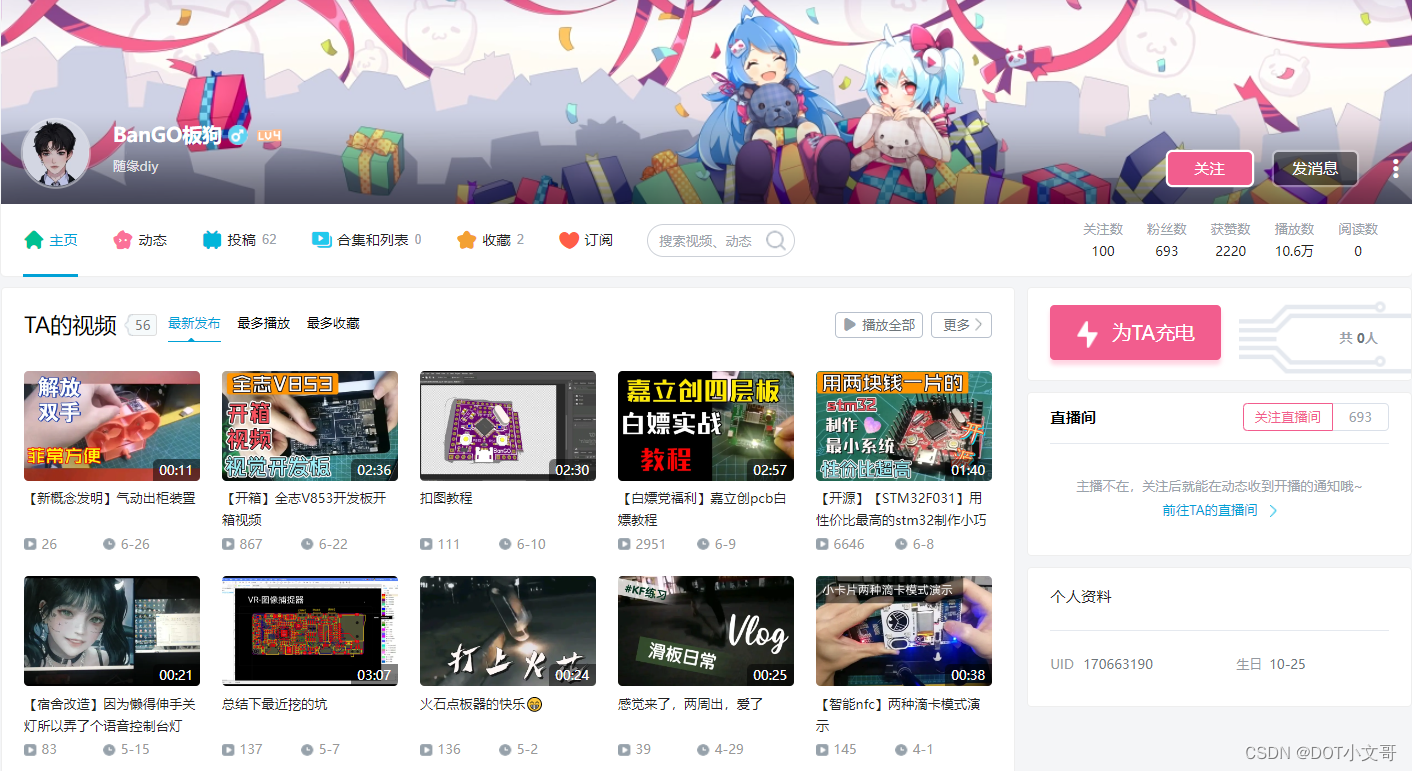Click title 【白嫖党福利】嘉立创pcb白嫖教程
The width and height of the screenshot is (1412, 771).
point(702,509)
